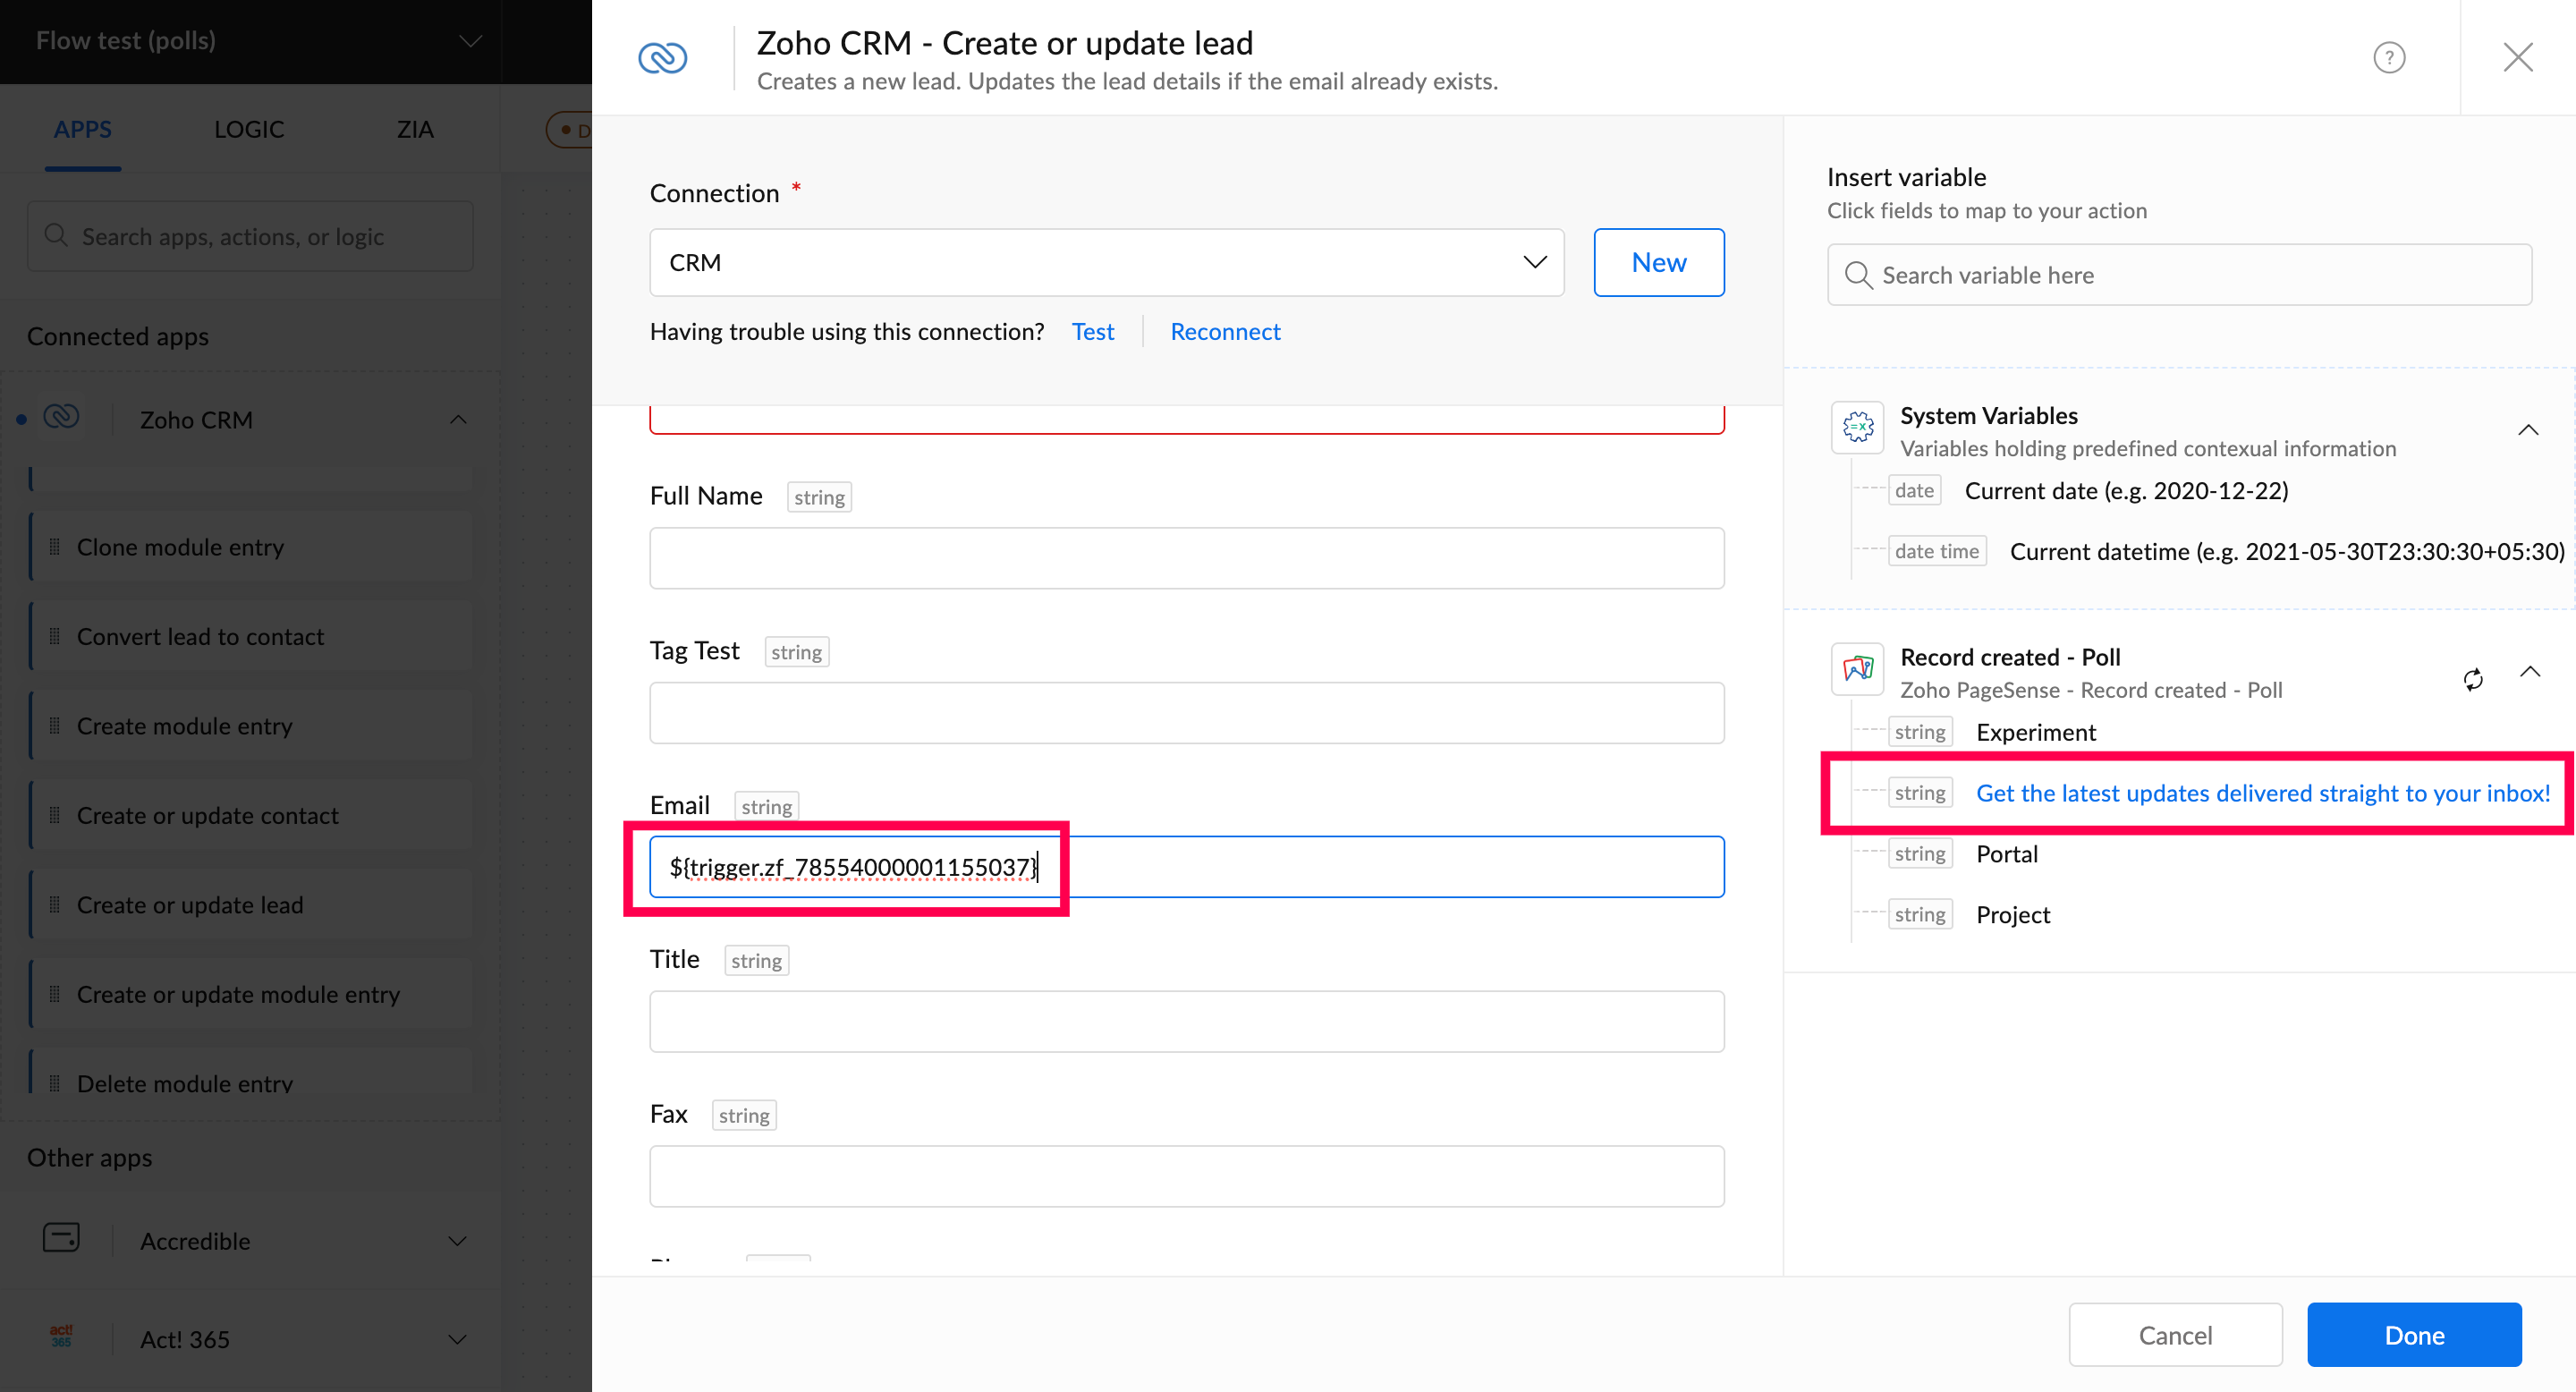
Task: Collapse the Record created - Poll section
Action: click(x=2529, y=671)
